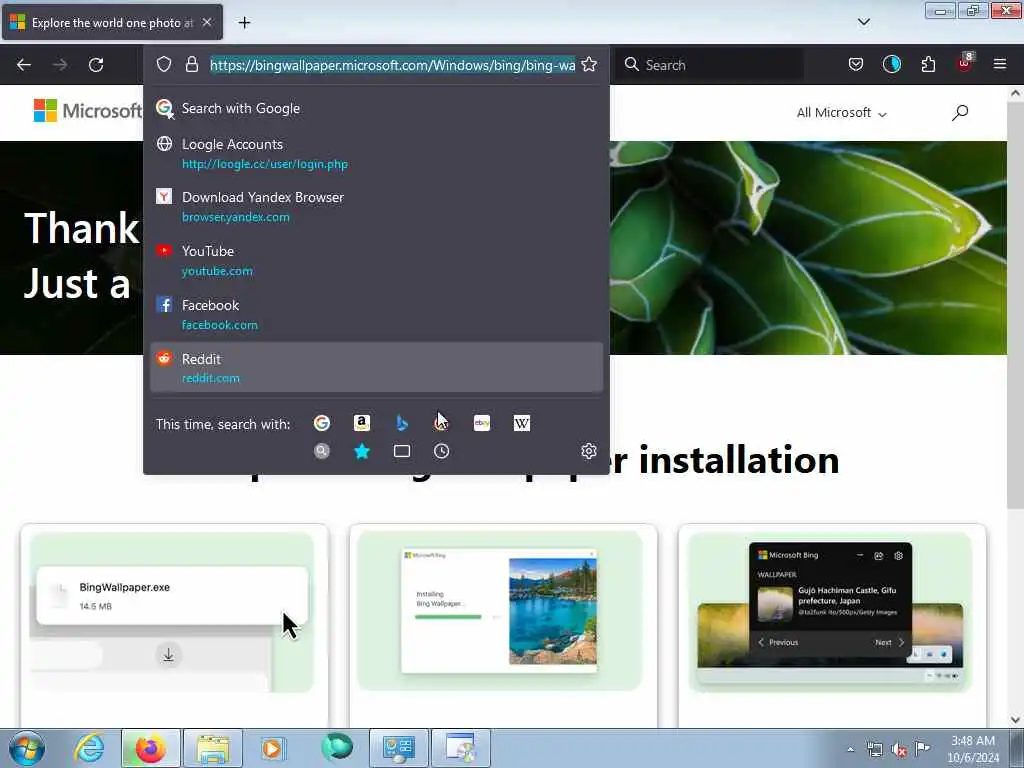Search this time with eBay

(482, 423)
